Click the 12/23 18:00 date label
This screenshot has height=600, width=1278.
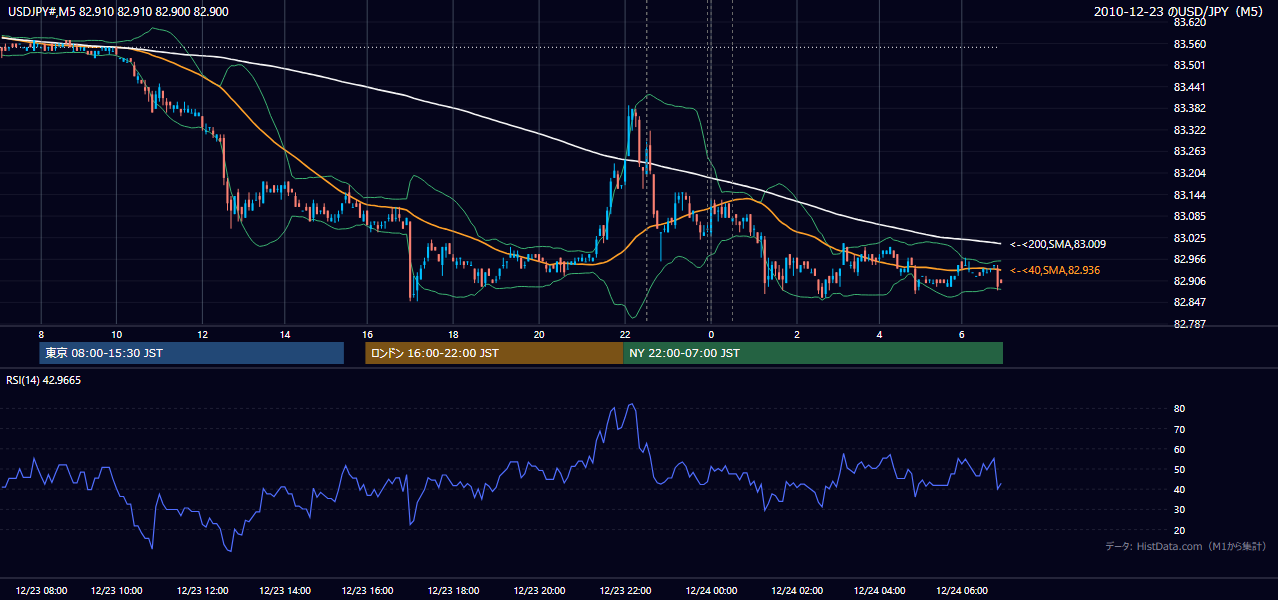(x=453, y=590)
